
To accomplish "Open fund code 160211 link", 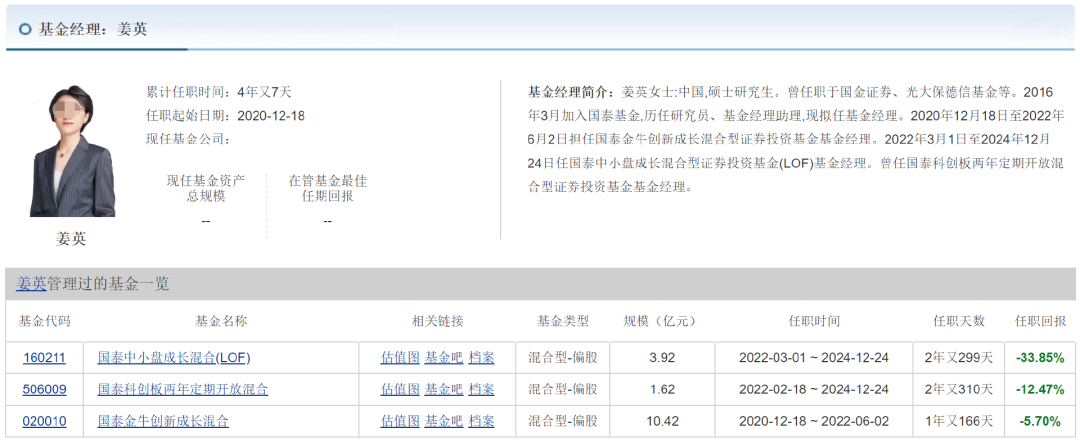I will point(44,358).
